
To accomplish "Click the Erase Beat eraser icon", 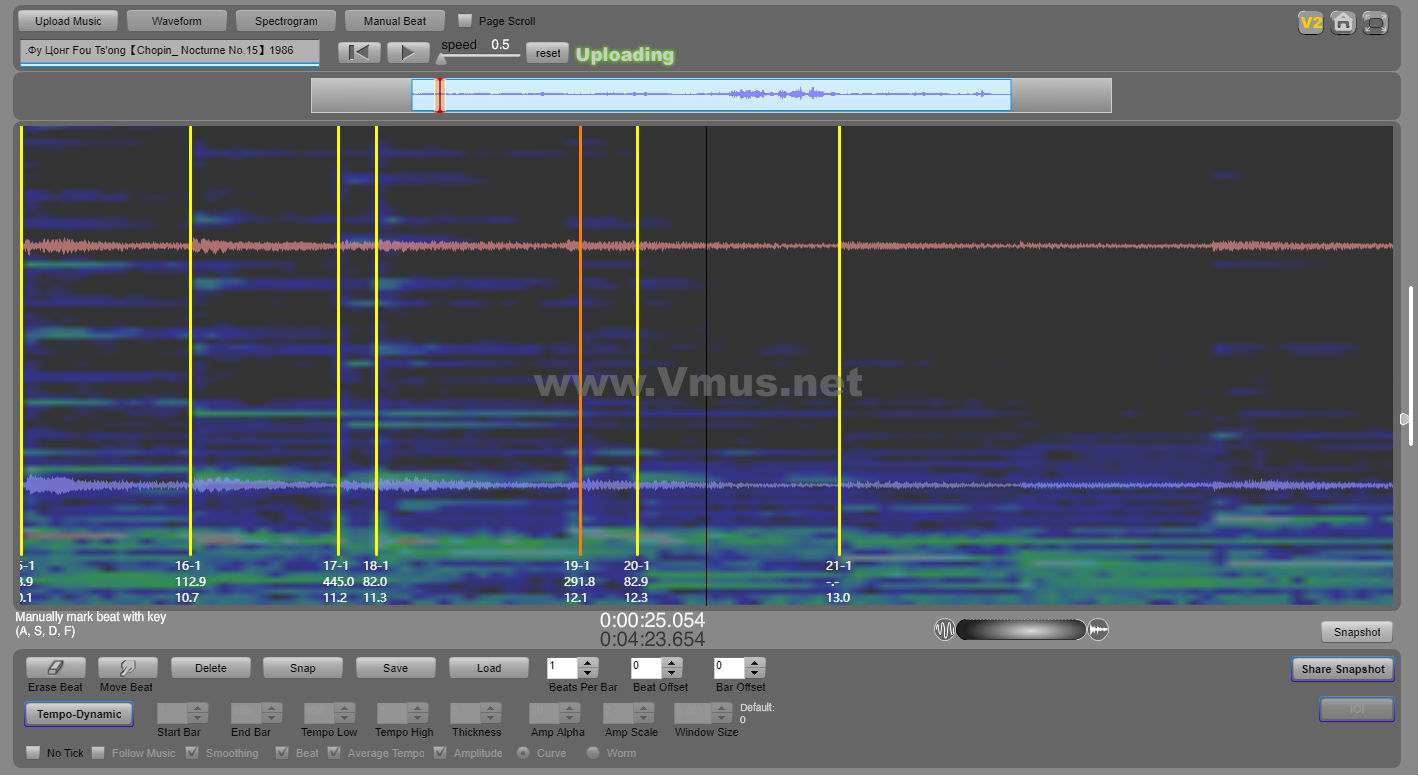I will click(x=55, y=668).
